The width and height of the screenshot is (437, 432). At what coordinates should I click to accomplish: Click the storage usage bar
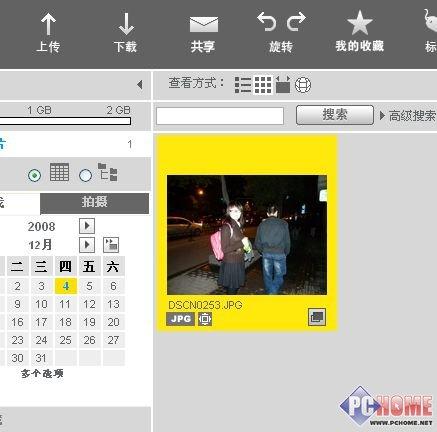(x=65, y=121)
